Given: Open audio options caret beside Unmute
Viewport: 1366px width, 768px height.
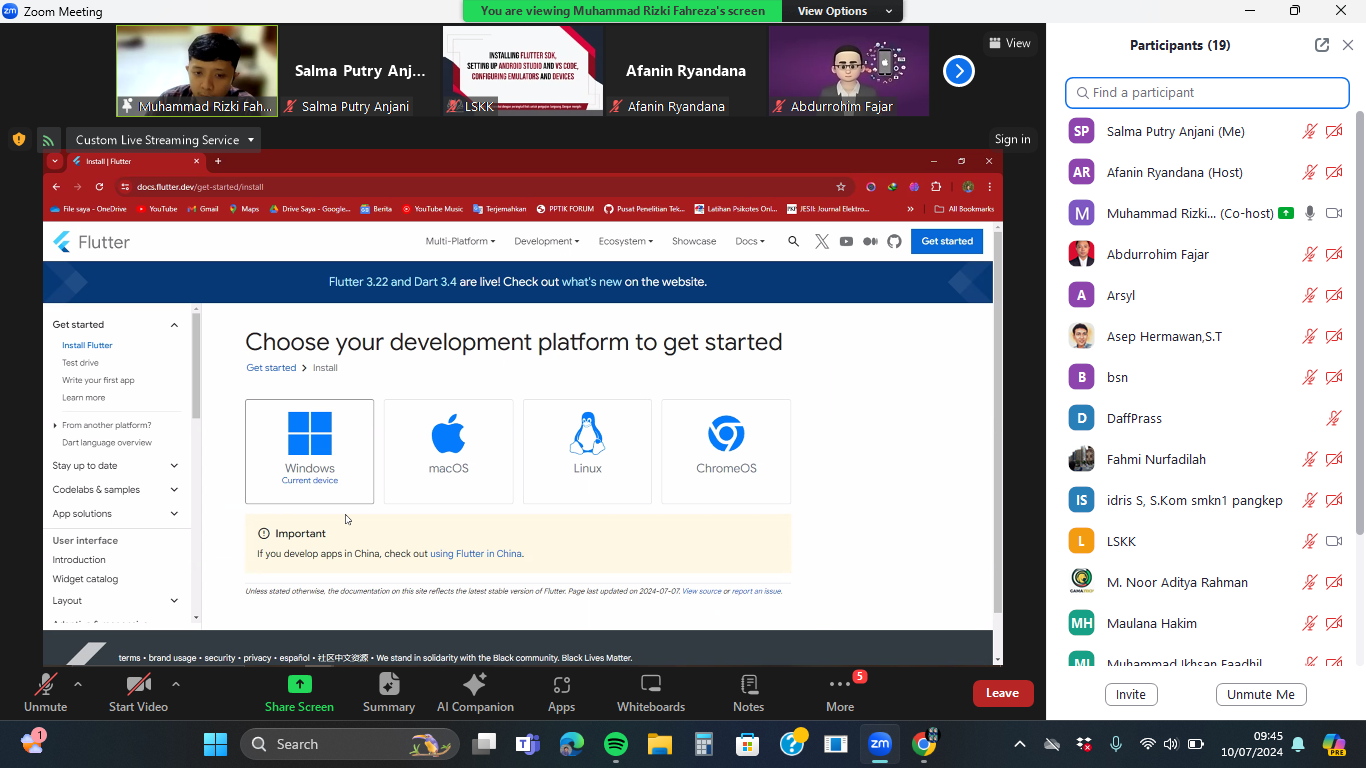Looking at the screenshot, I should pyautogui.click(x=78, y=684).
